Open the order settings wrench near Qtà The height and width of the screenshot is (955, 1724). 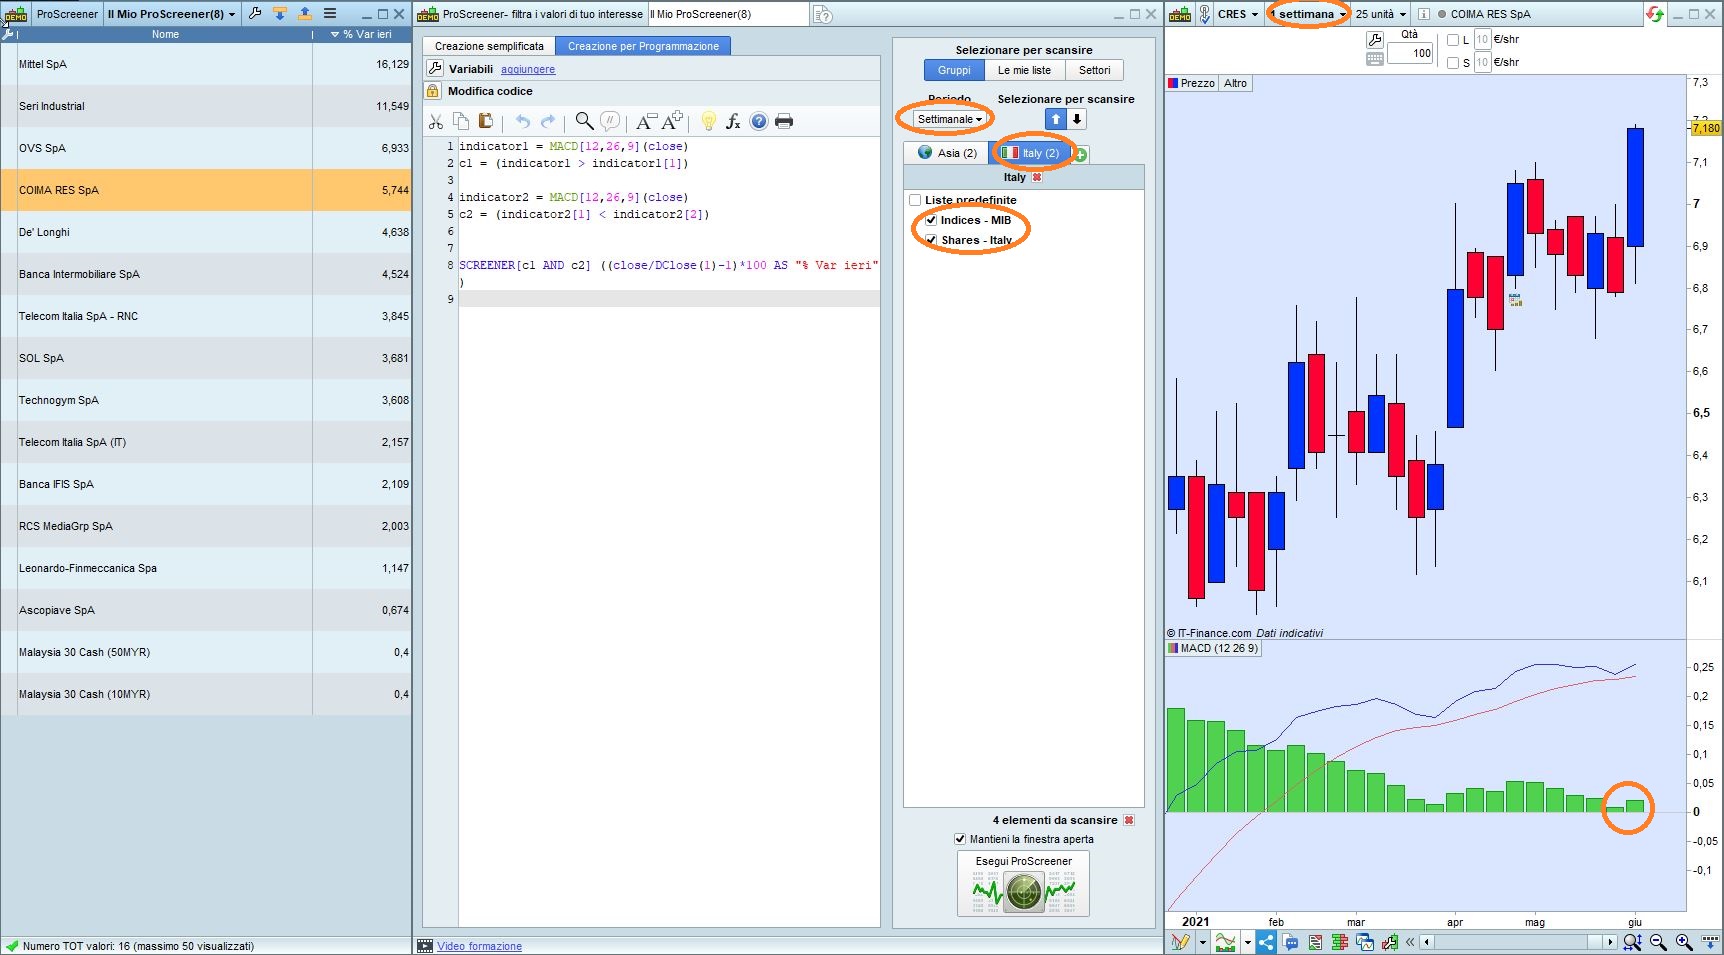(1375, 40)
